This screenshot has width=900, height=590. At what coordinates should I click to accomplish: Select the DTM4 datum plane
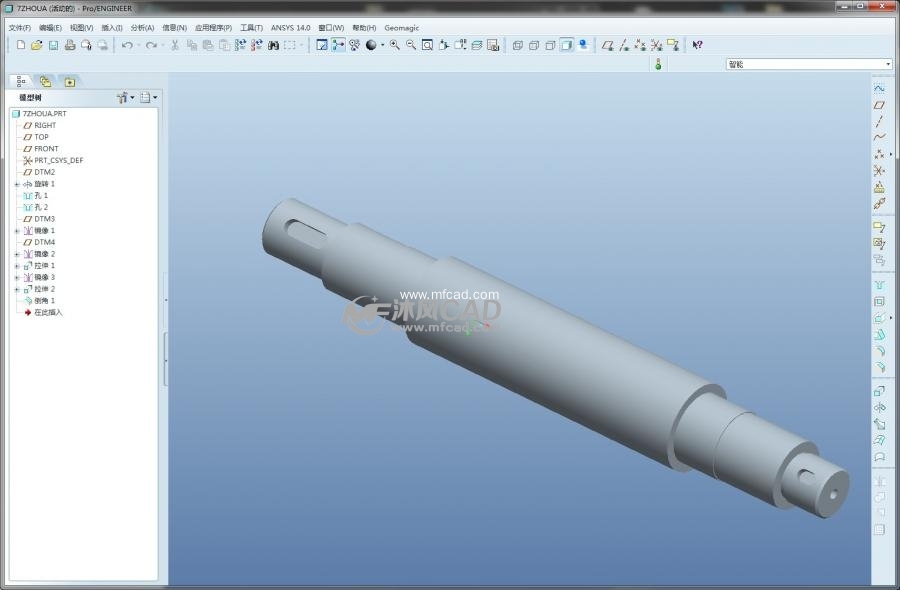pos(39,242)
